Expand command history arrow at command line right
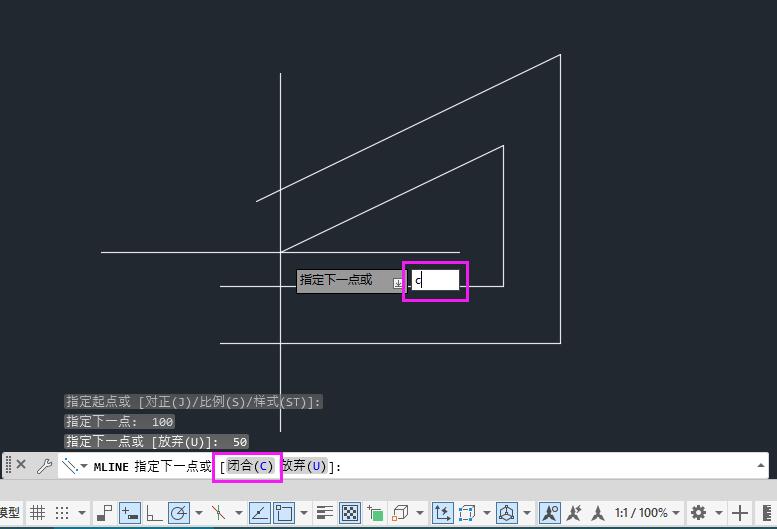Viewport: 777px width, 529px height. [761, 465]
